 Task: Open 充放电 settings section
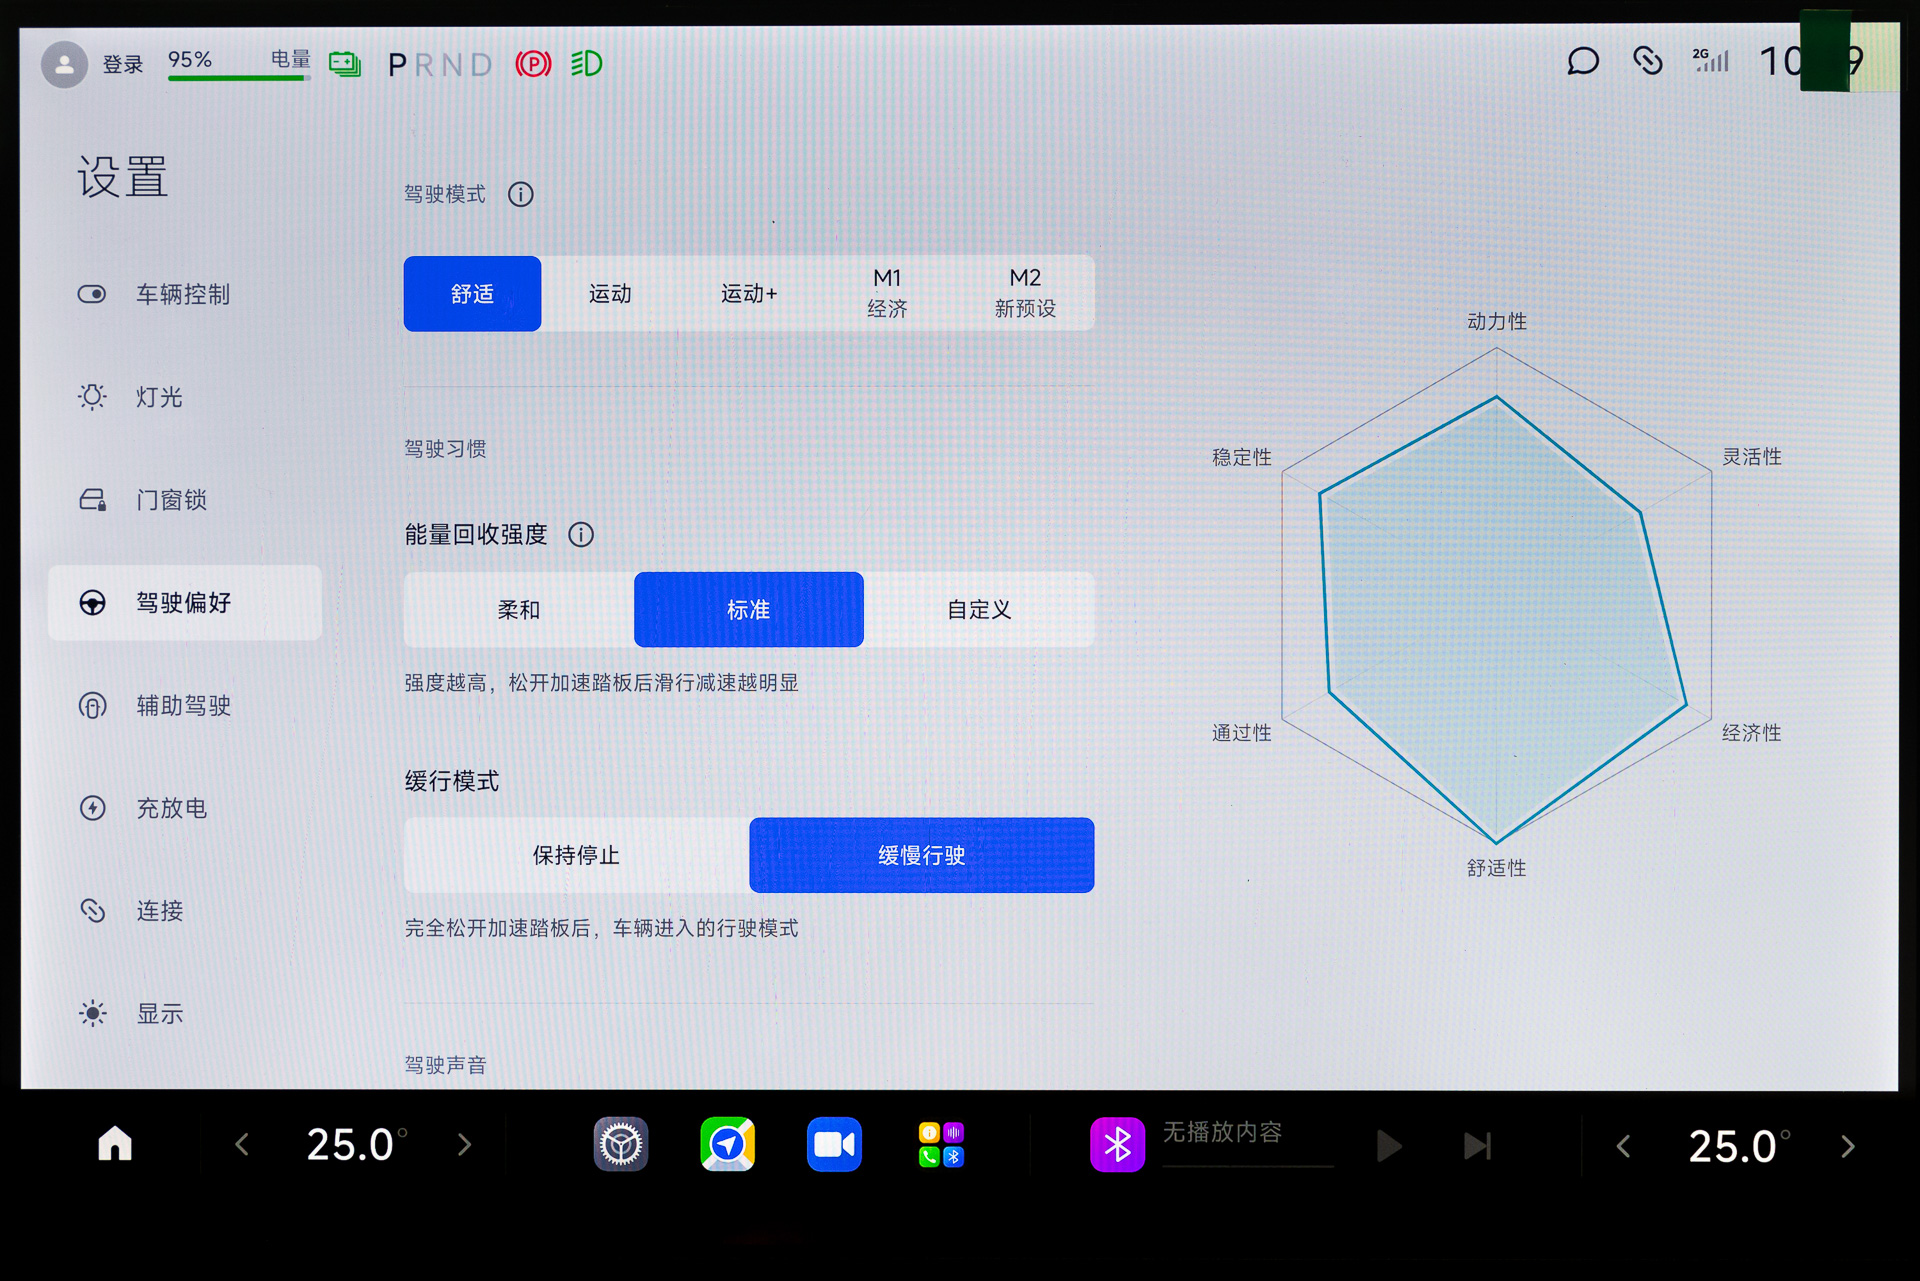click(x=171, y=808)
